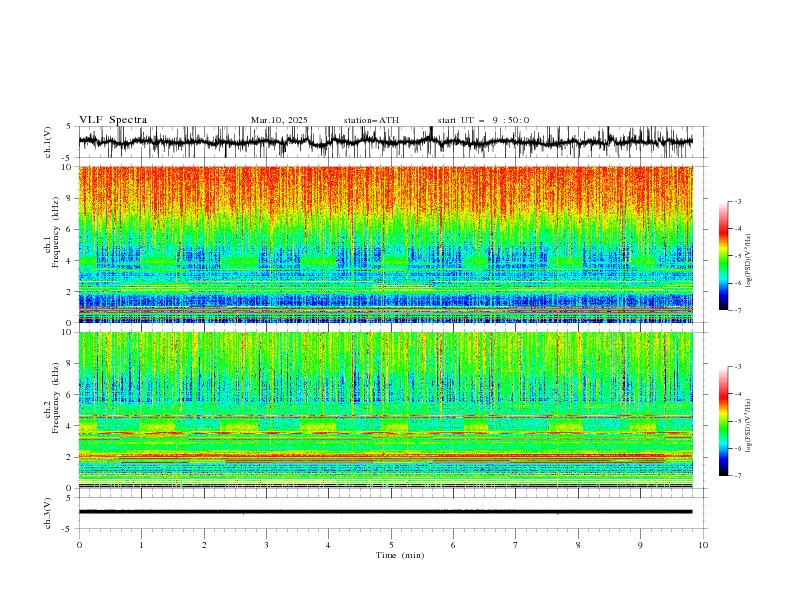Click the ch.1 frequency axis "8" tick label
This screenshot has height=612, width=792.
[69, 198]
